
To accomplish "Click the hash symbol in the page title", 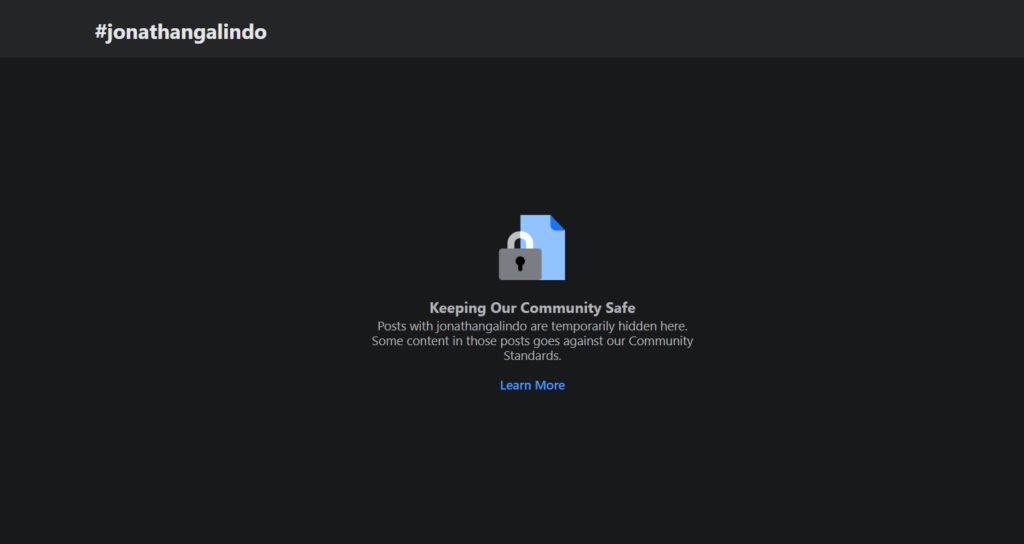I will pos(101,32).
